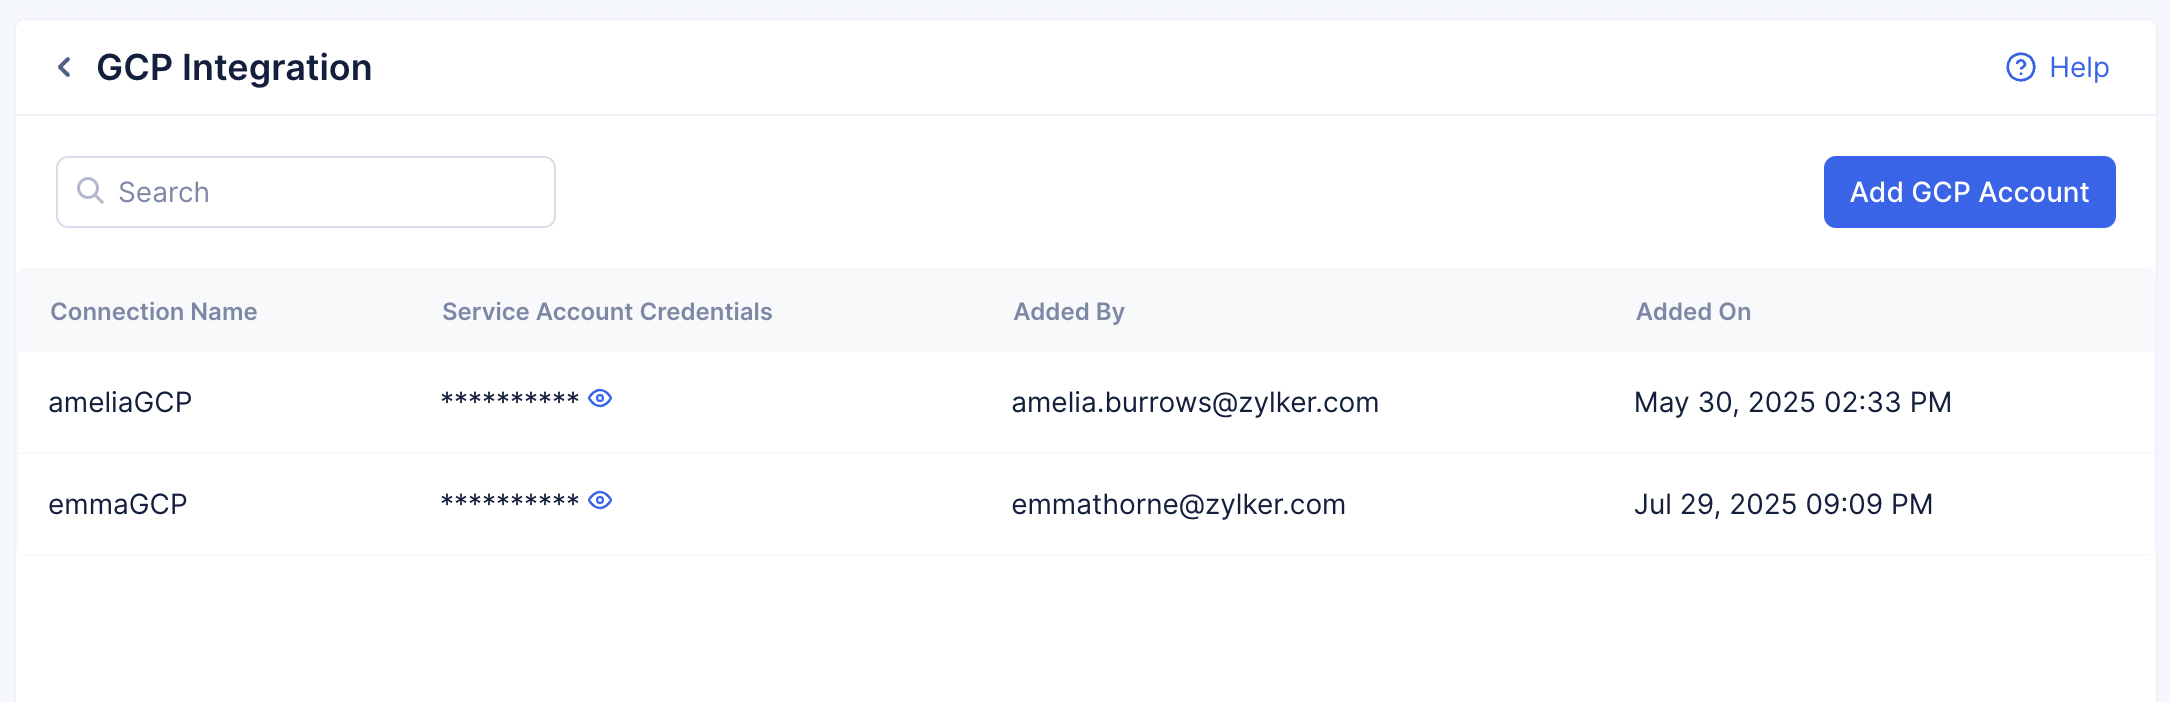Viewport: 2170px width, 702px height.
Task: Click the Help question mark icon
Action: (x=2020, y=67)
